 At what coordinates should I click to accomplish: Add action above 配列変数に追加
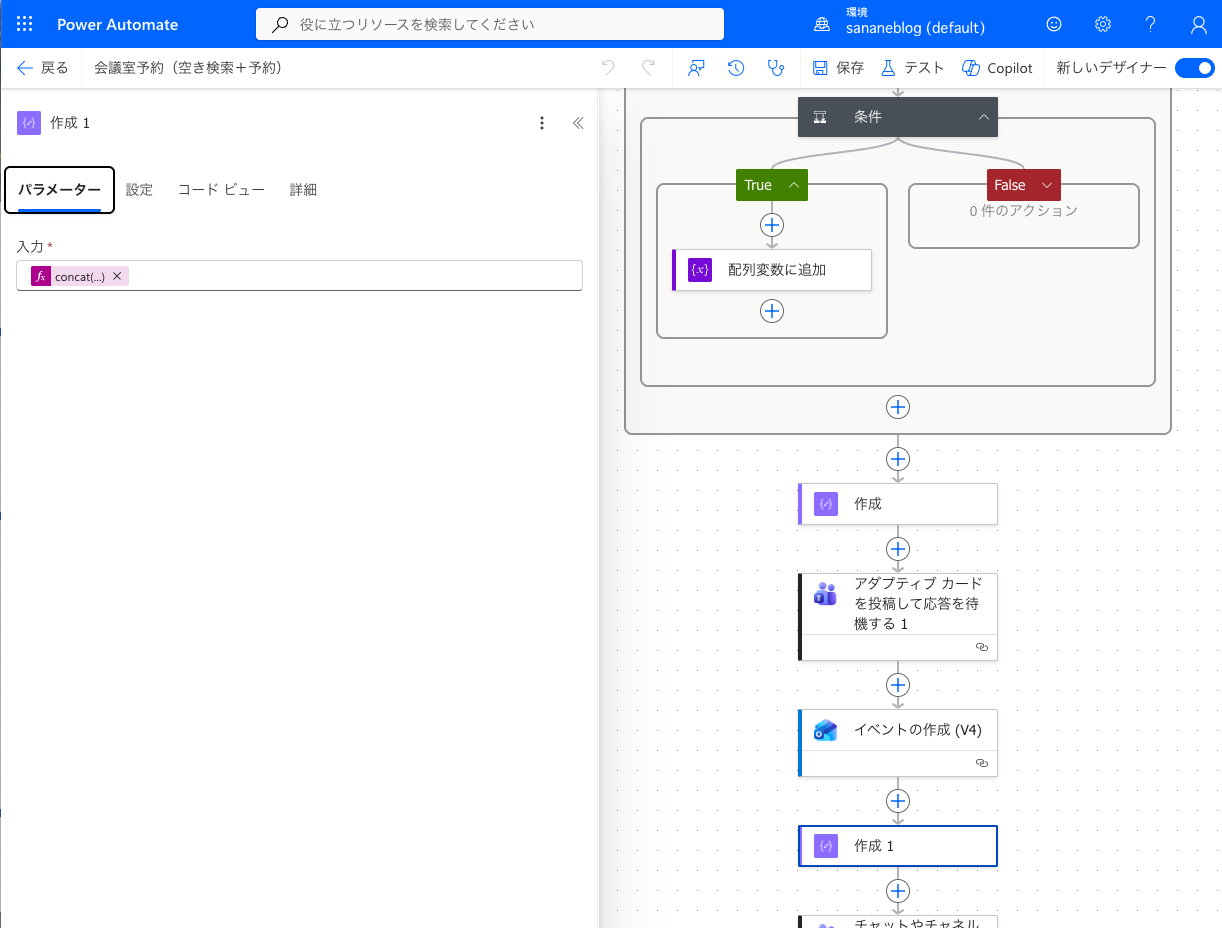coord(772,224)
